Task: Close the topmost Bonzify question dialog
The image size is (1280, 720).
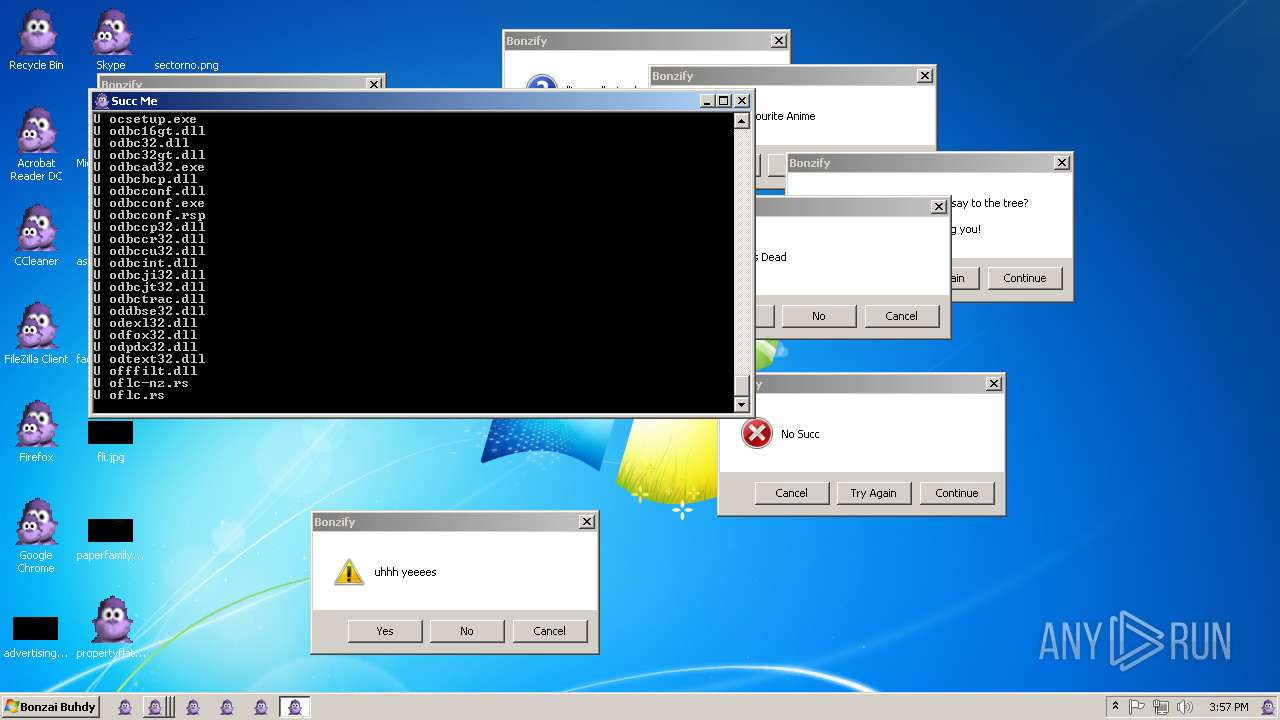Action: click(778, 40)
